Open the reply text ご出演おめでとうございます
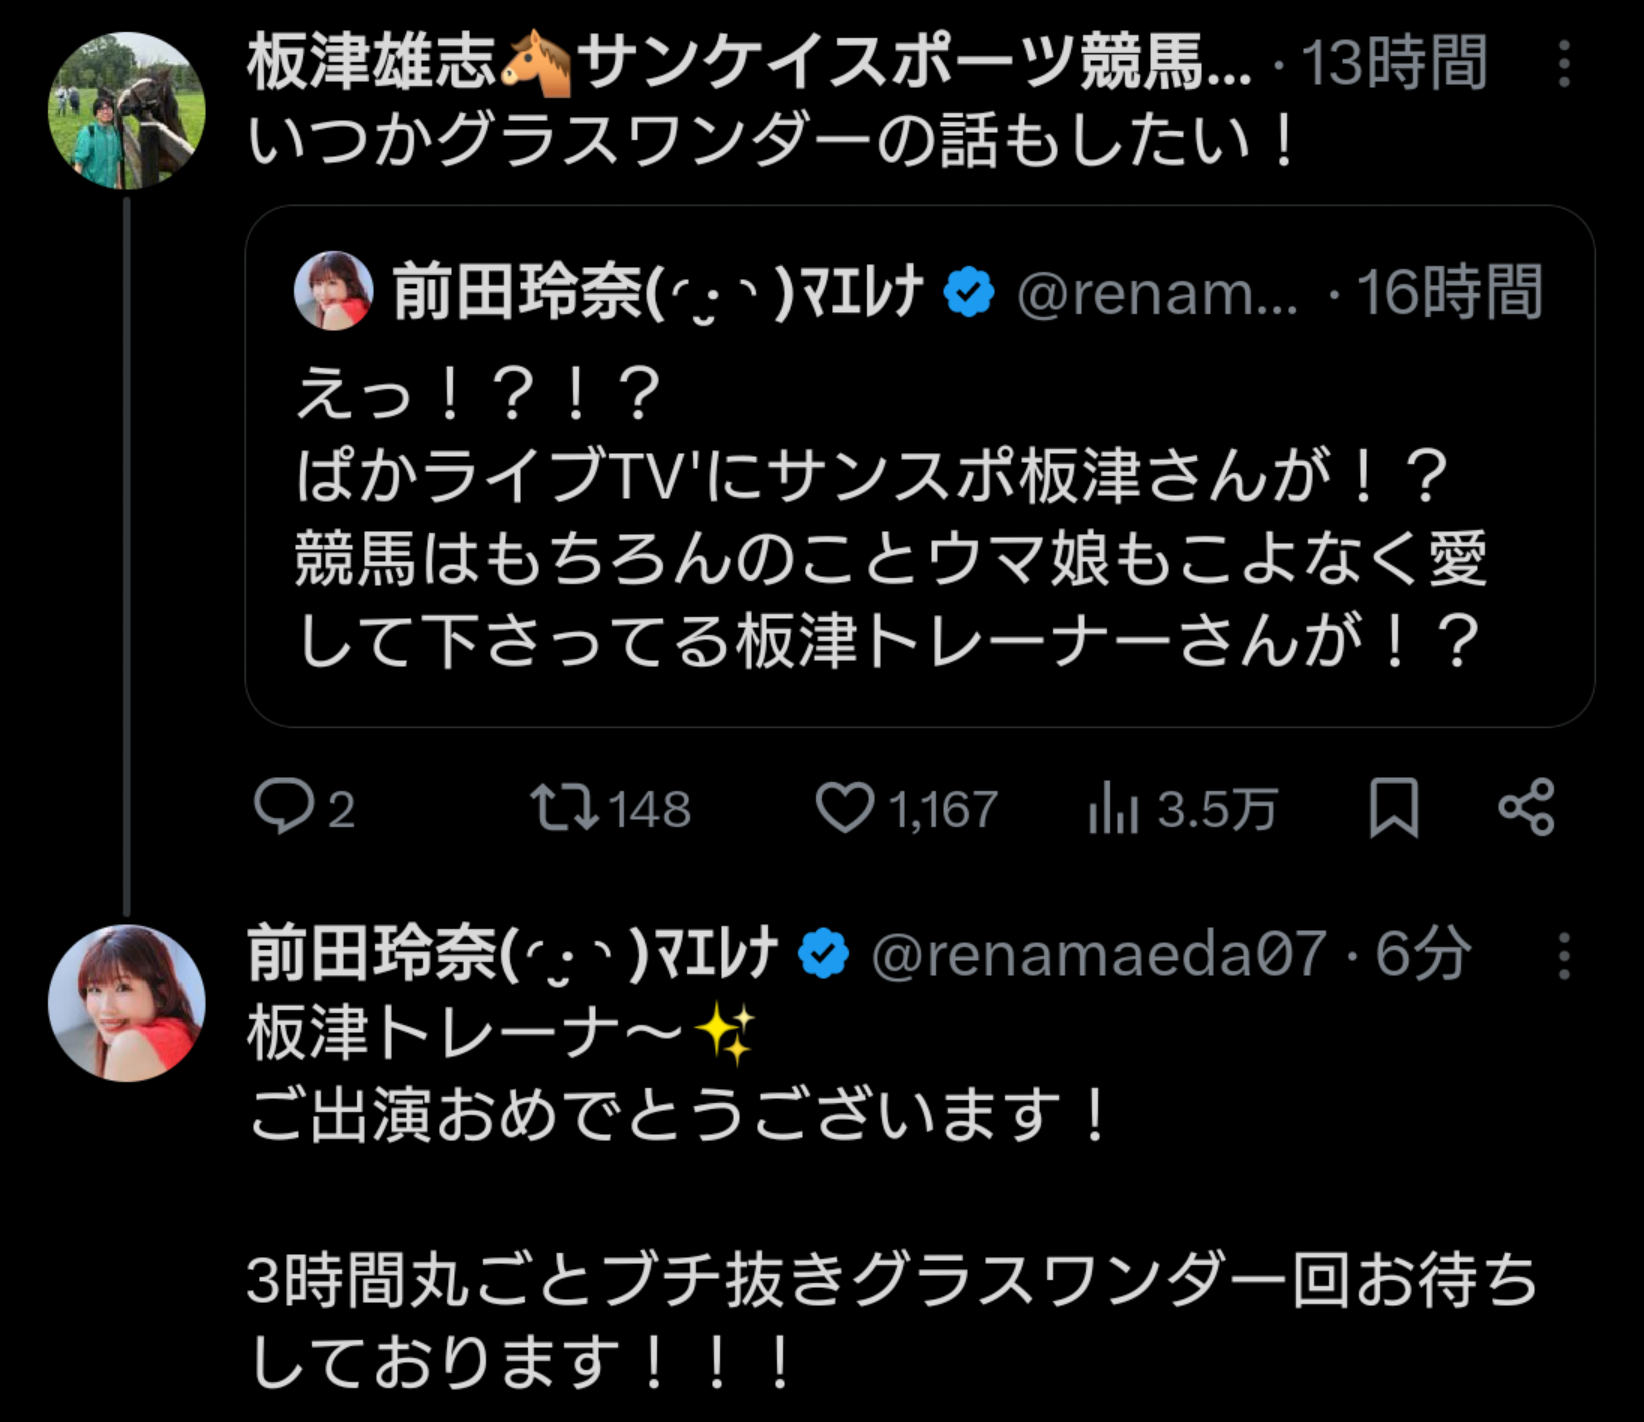The image size is (1644, 1422). [x=678, y=1115]
